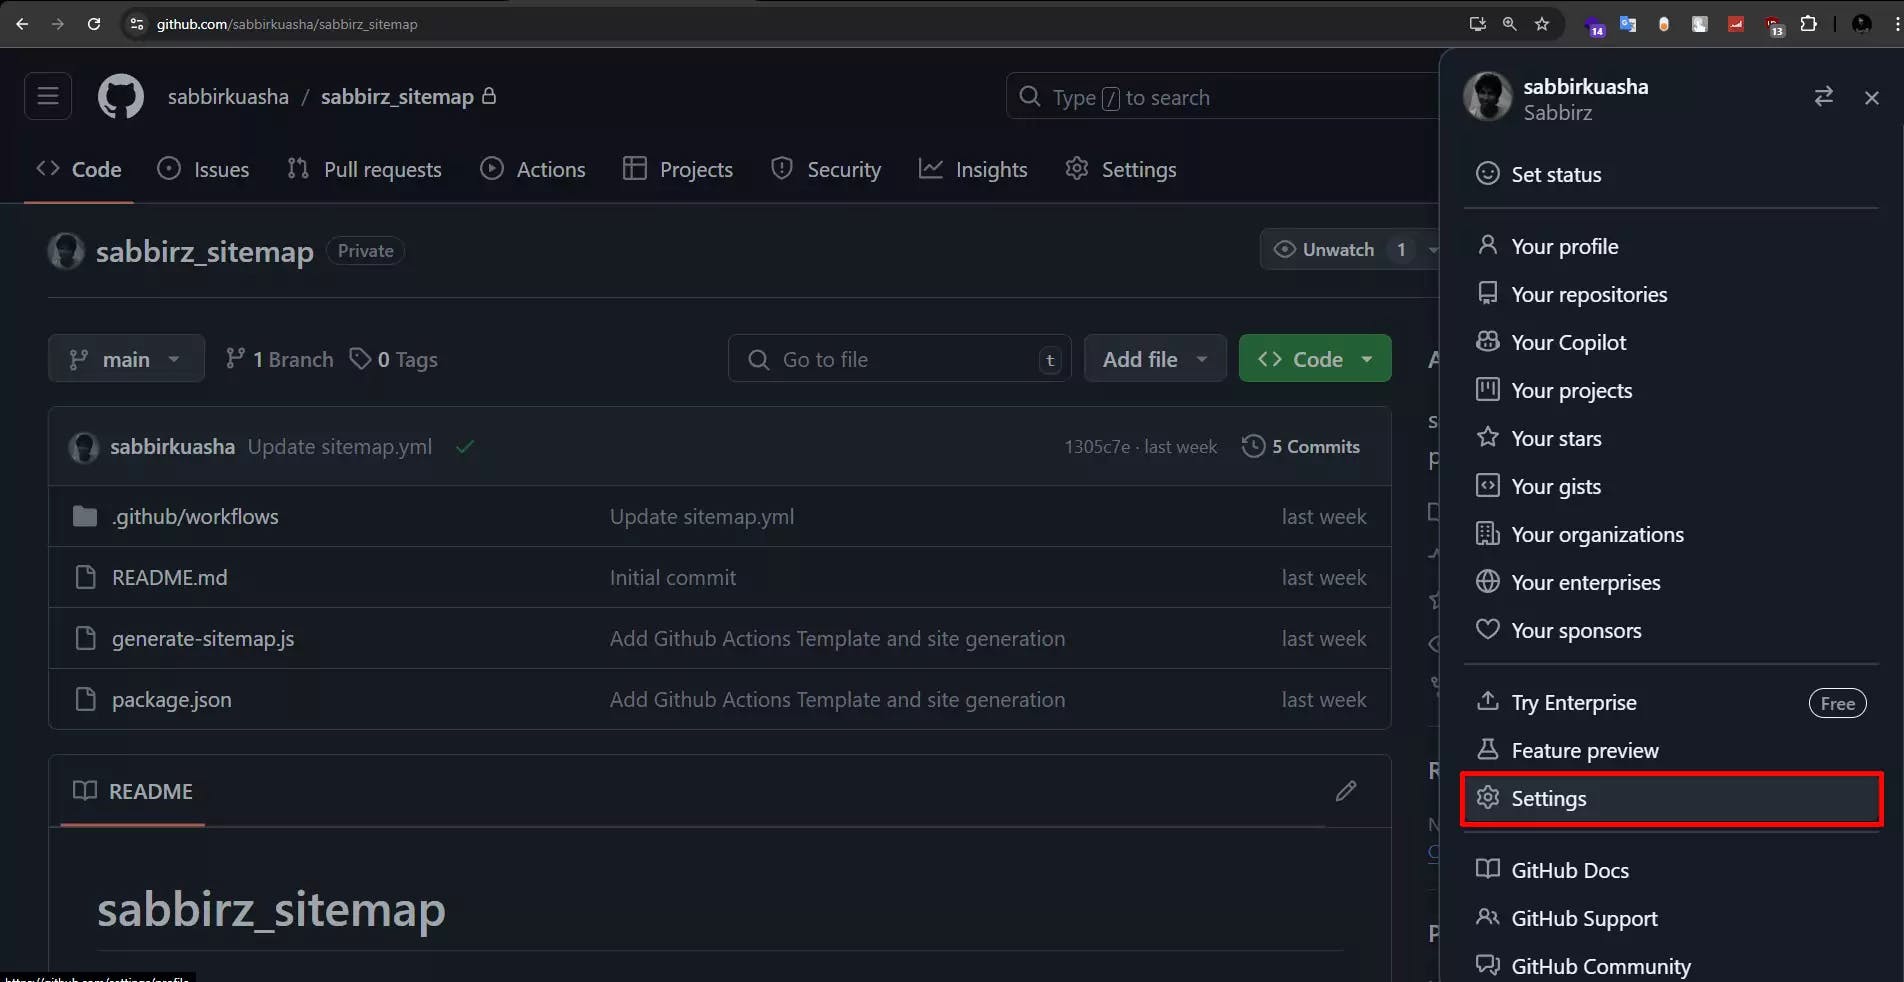This screenshot has width=1904, height=982.
Task: Open the generate-sitemap.js file
Action: (203, 639)
